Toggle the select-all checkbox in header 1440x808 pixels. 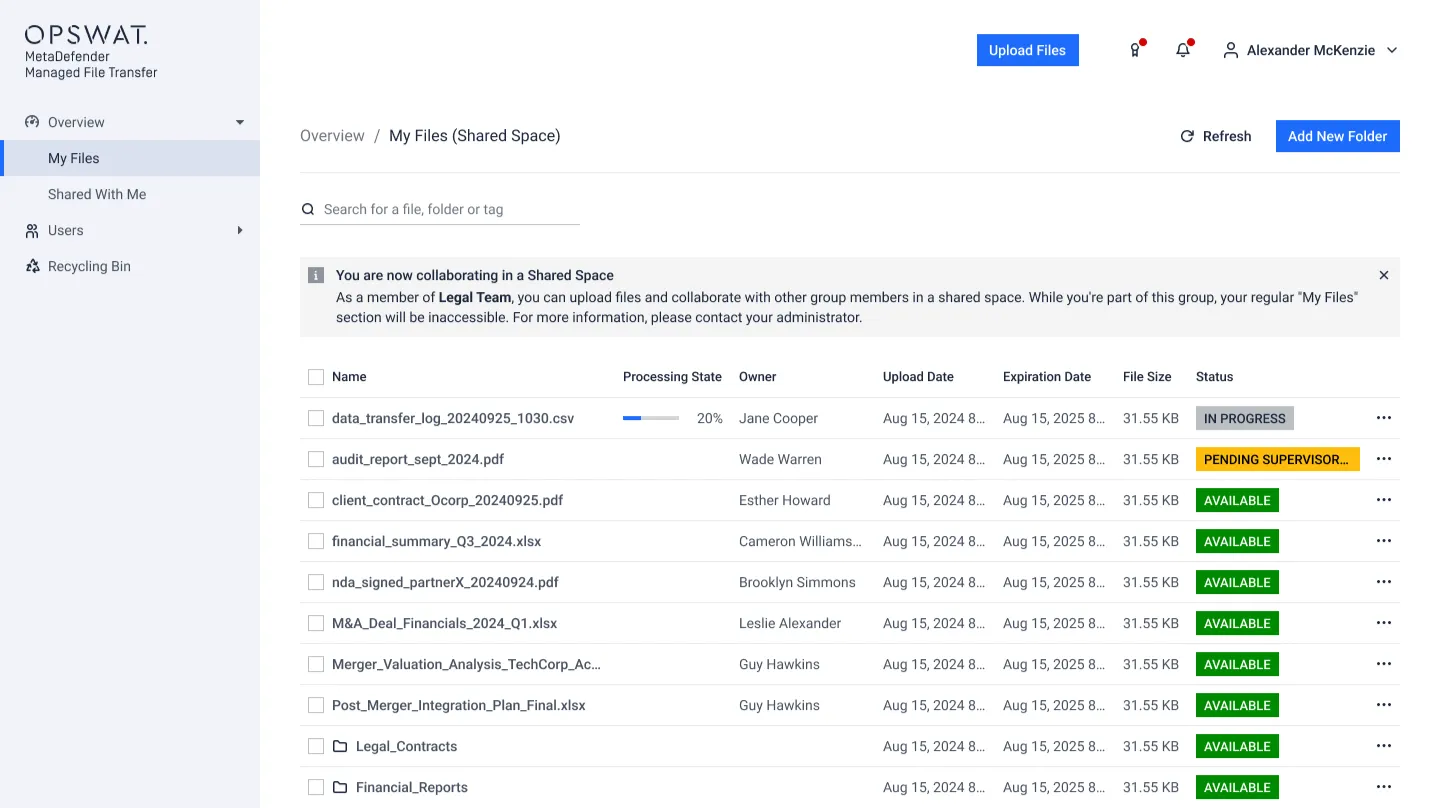[316, 377]
